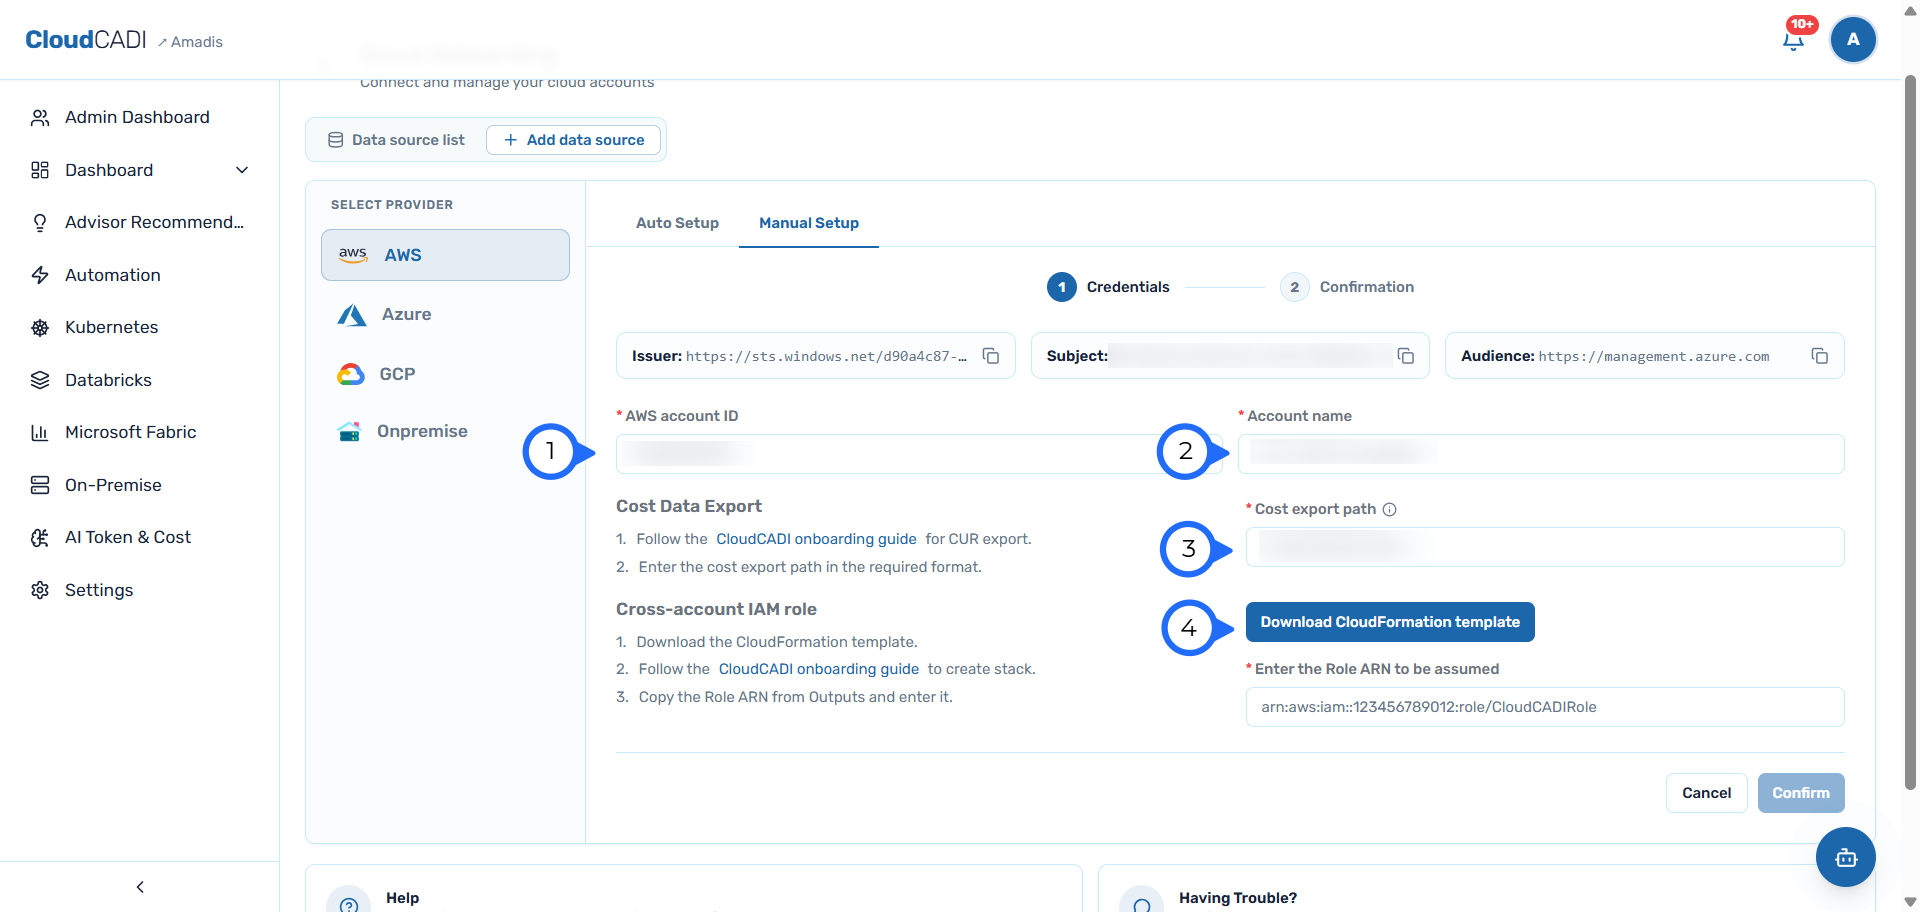Switch to Data source list
Image resolution: width=1920 pixels, height=912 pixels.
click(x=396, y=140)
